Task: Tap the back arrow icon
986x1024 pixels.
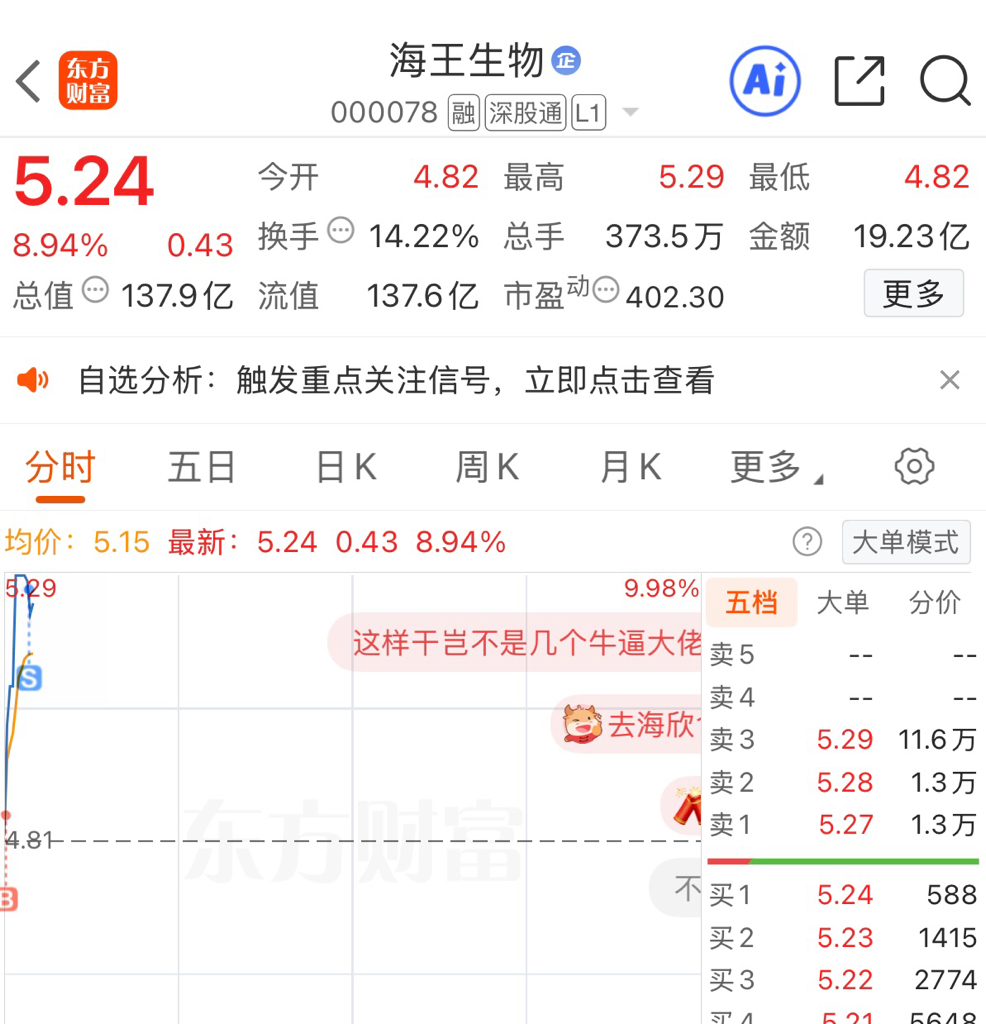Action: click(29, 81)
